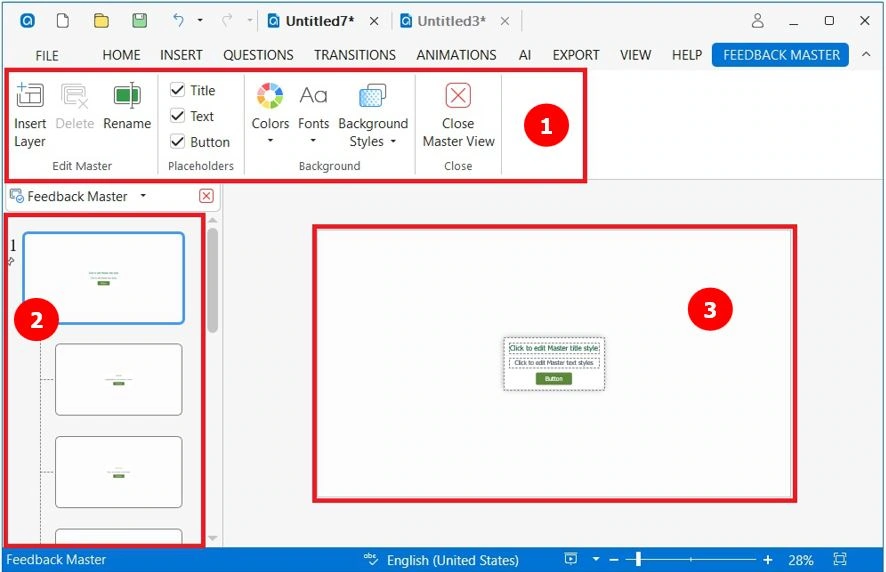
Task: Expand the Redo history dropdown arrow
Action: (250, 20)
